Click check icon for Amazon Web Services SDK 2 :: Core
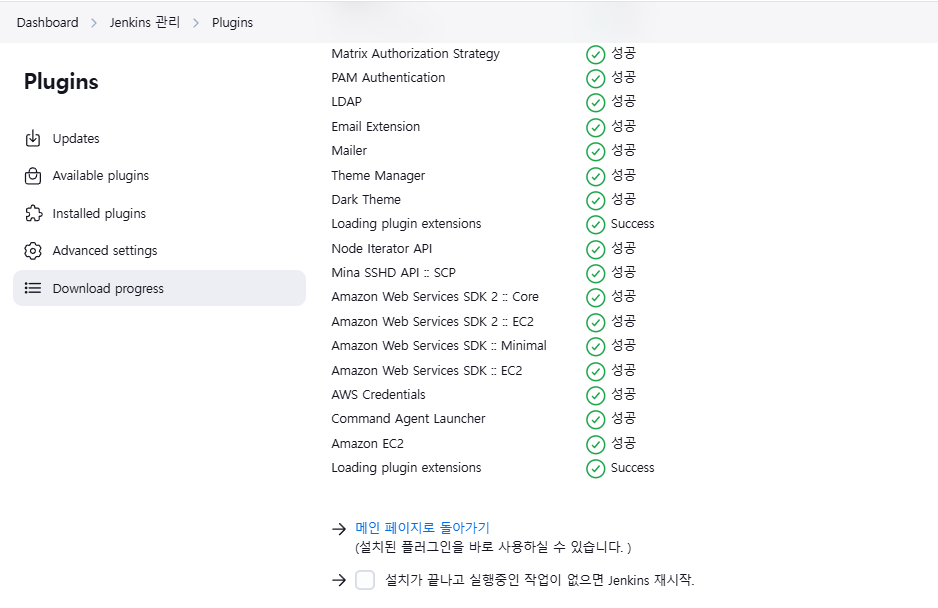 click(595, 297)
